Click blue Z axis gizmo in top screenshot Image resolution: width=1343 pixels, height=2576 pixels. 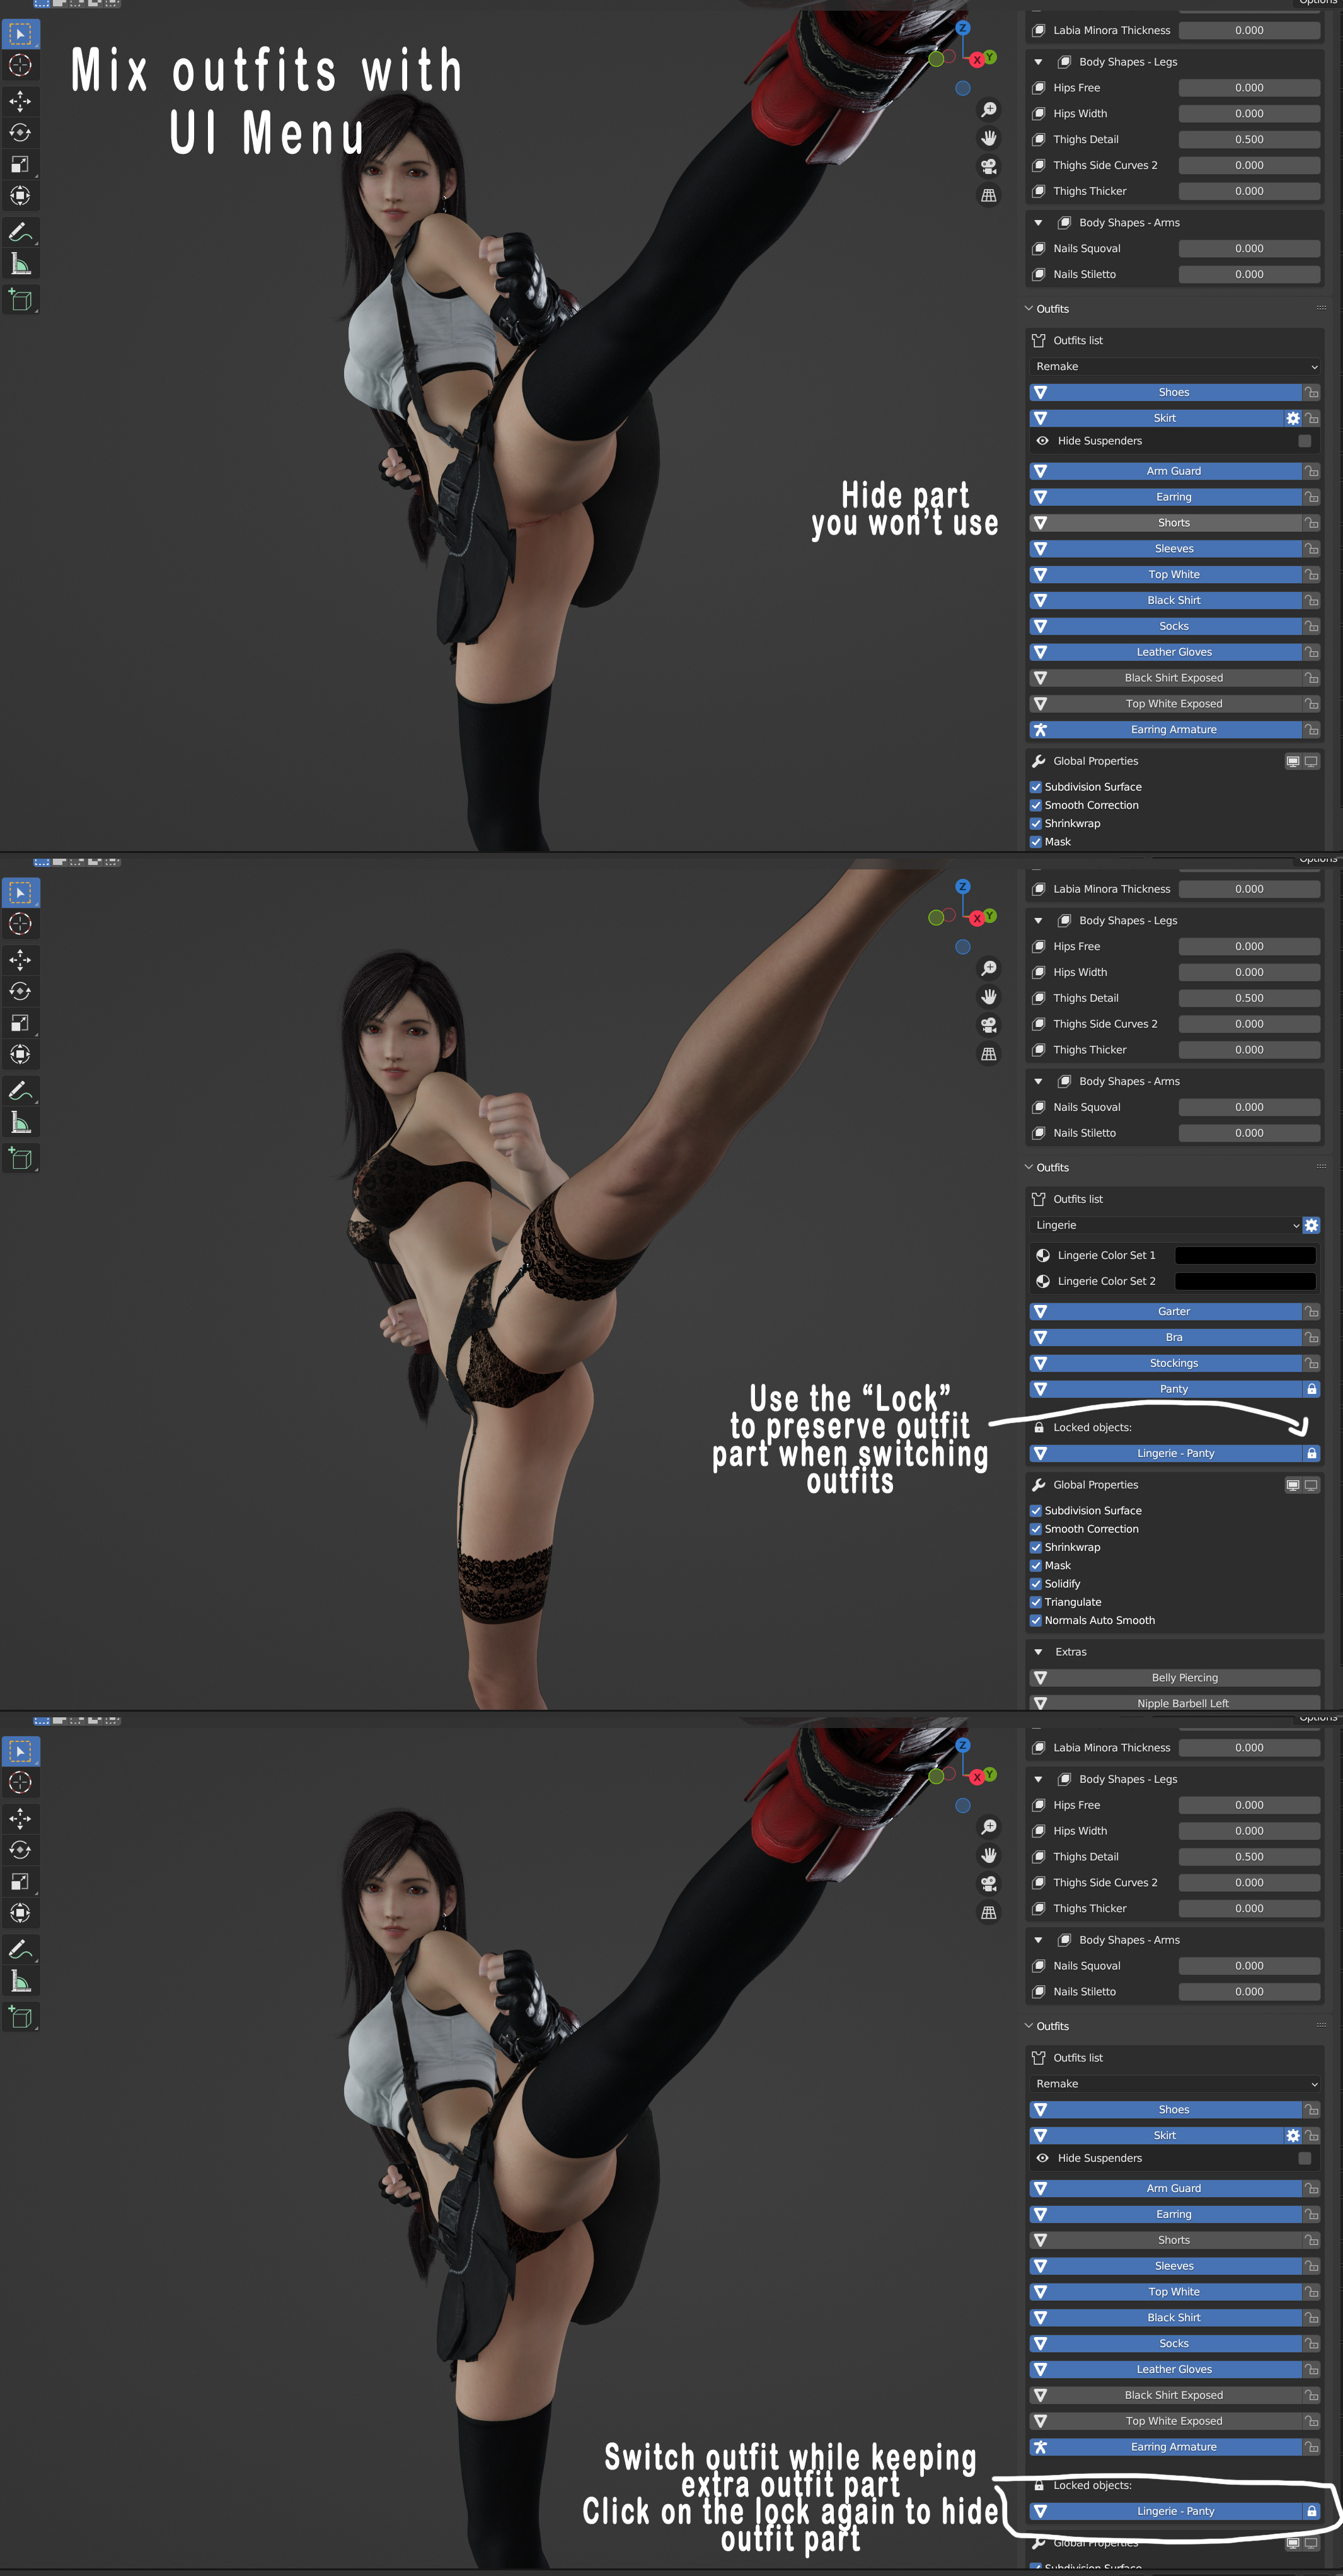pyautogui.click(x=962, y=28)
